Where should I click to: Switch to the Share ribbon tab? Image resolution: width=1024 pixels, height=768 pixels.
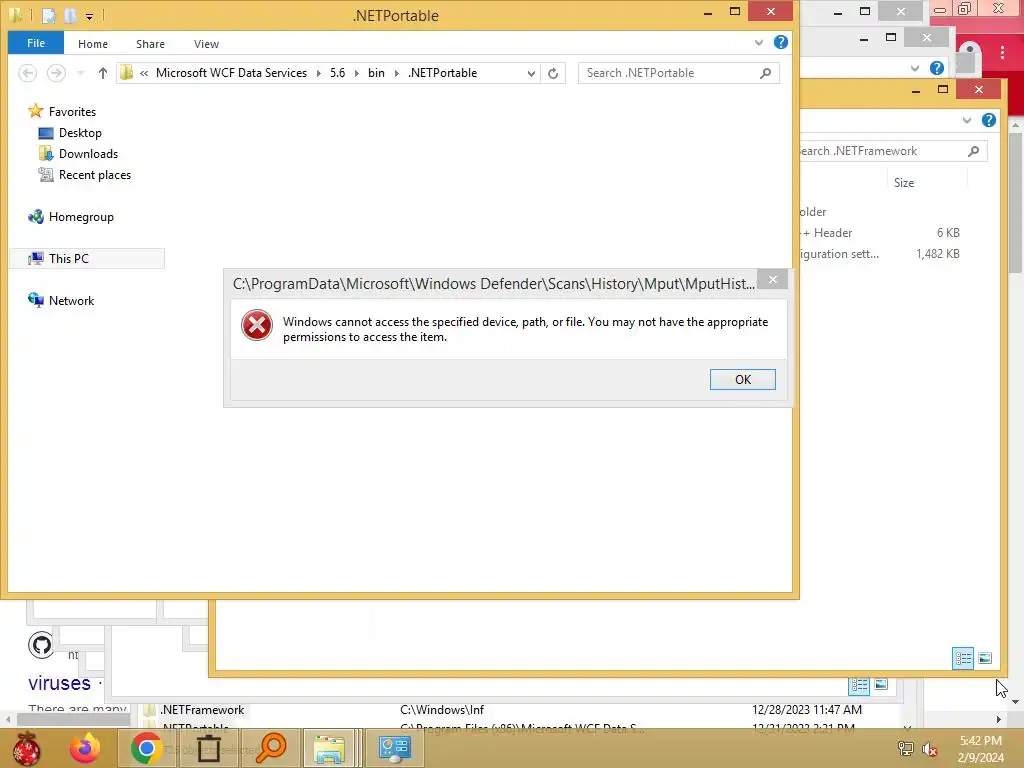pos(150,44)
